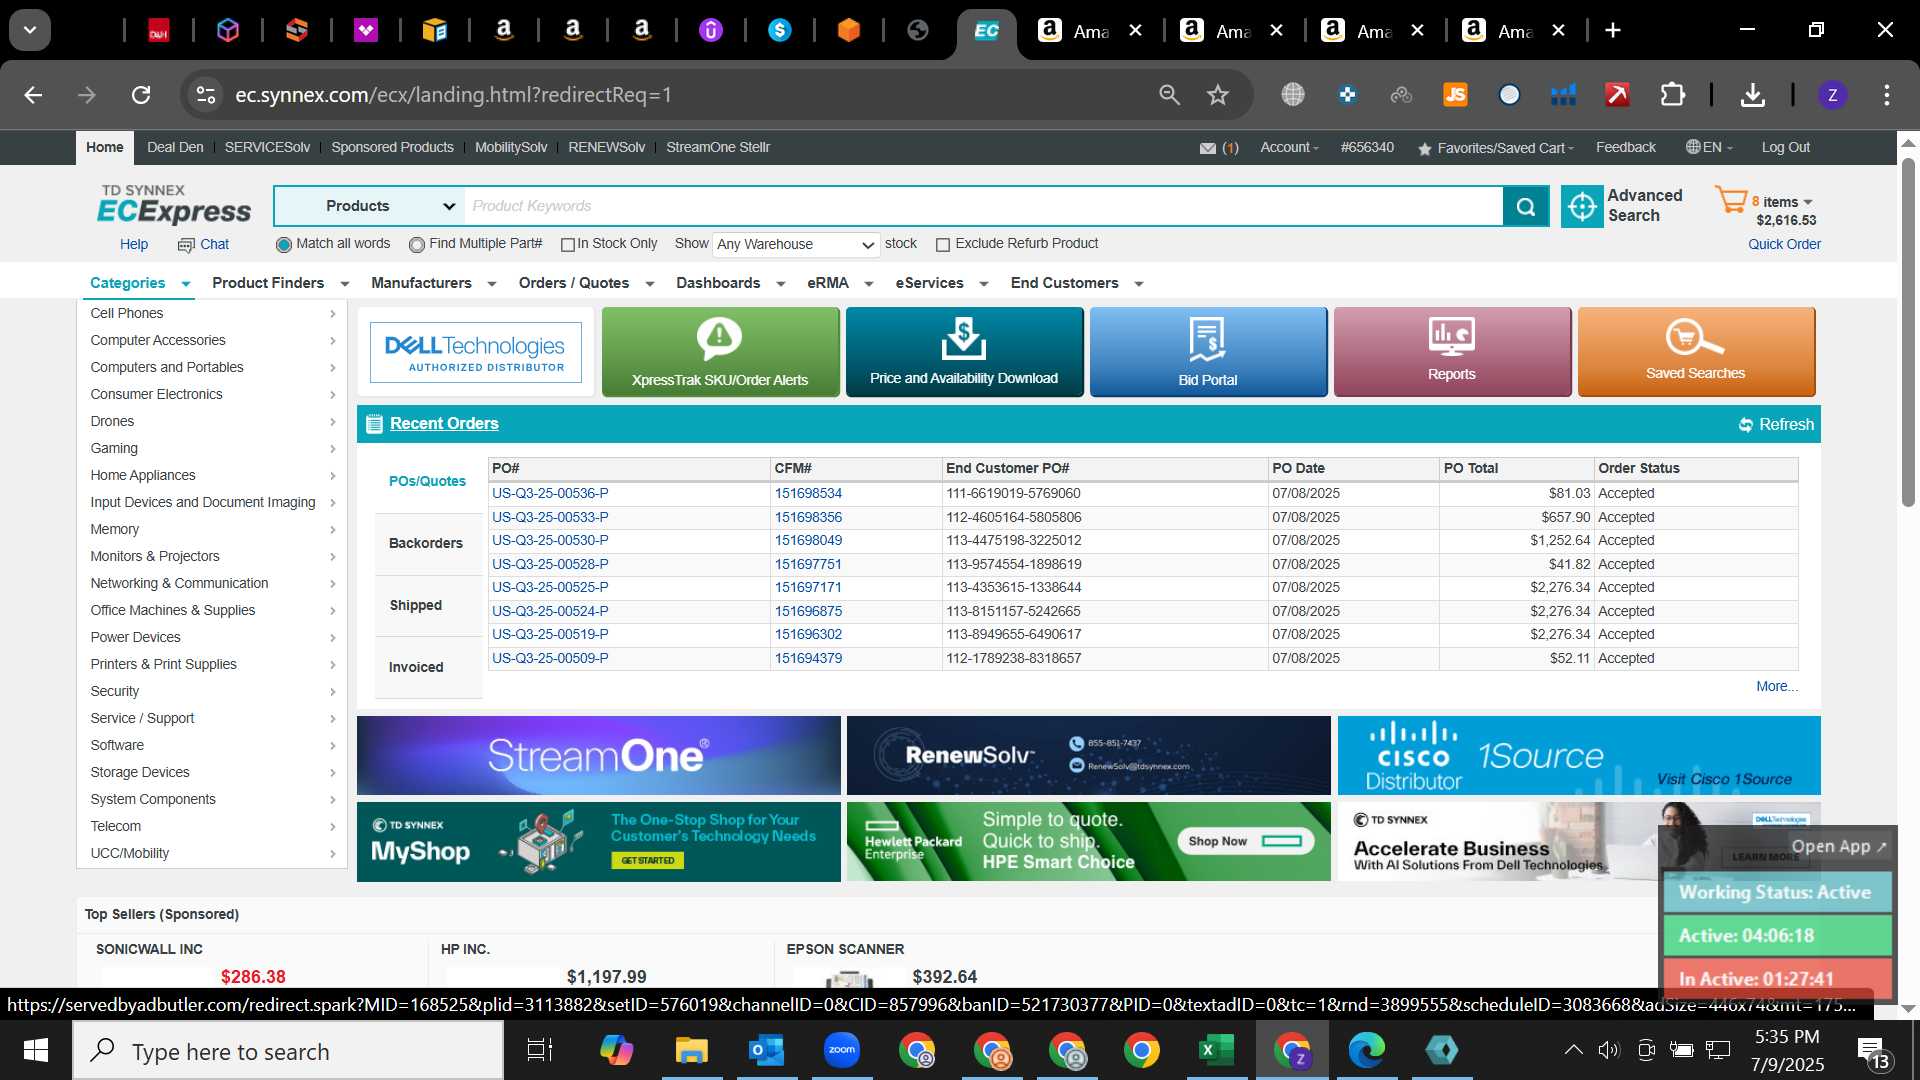Refresh the Recent Orders panel
This screenshot has height=1080, width=1920.
point(1776,424)
